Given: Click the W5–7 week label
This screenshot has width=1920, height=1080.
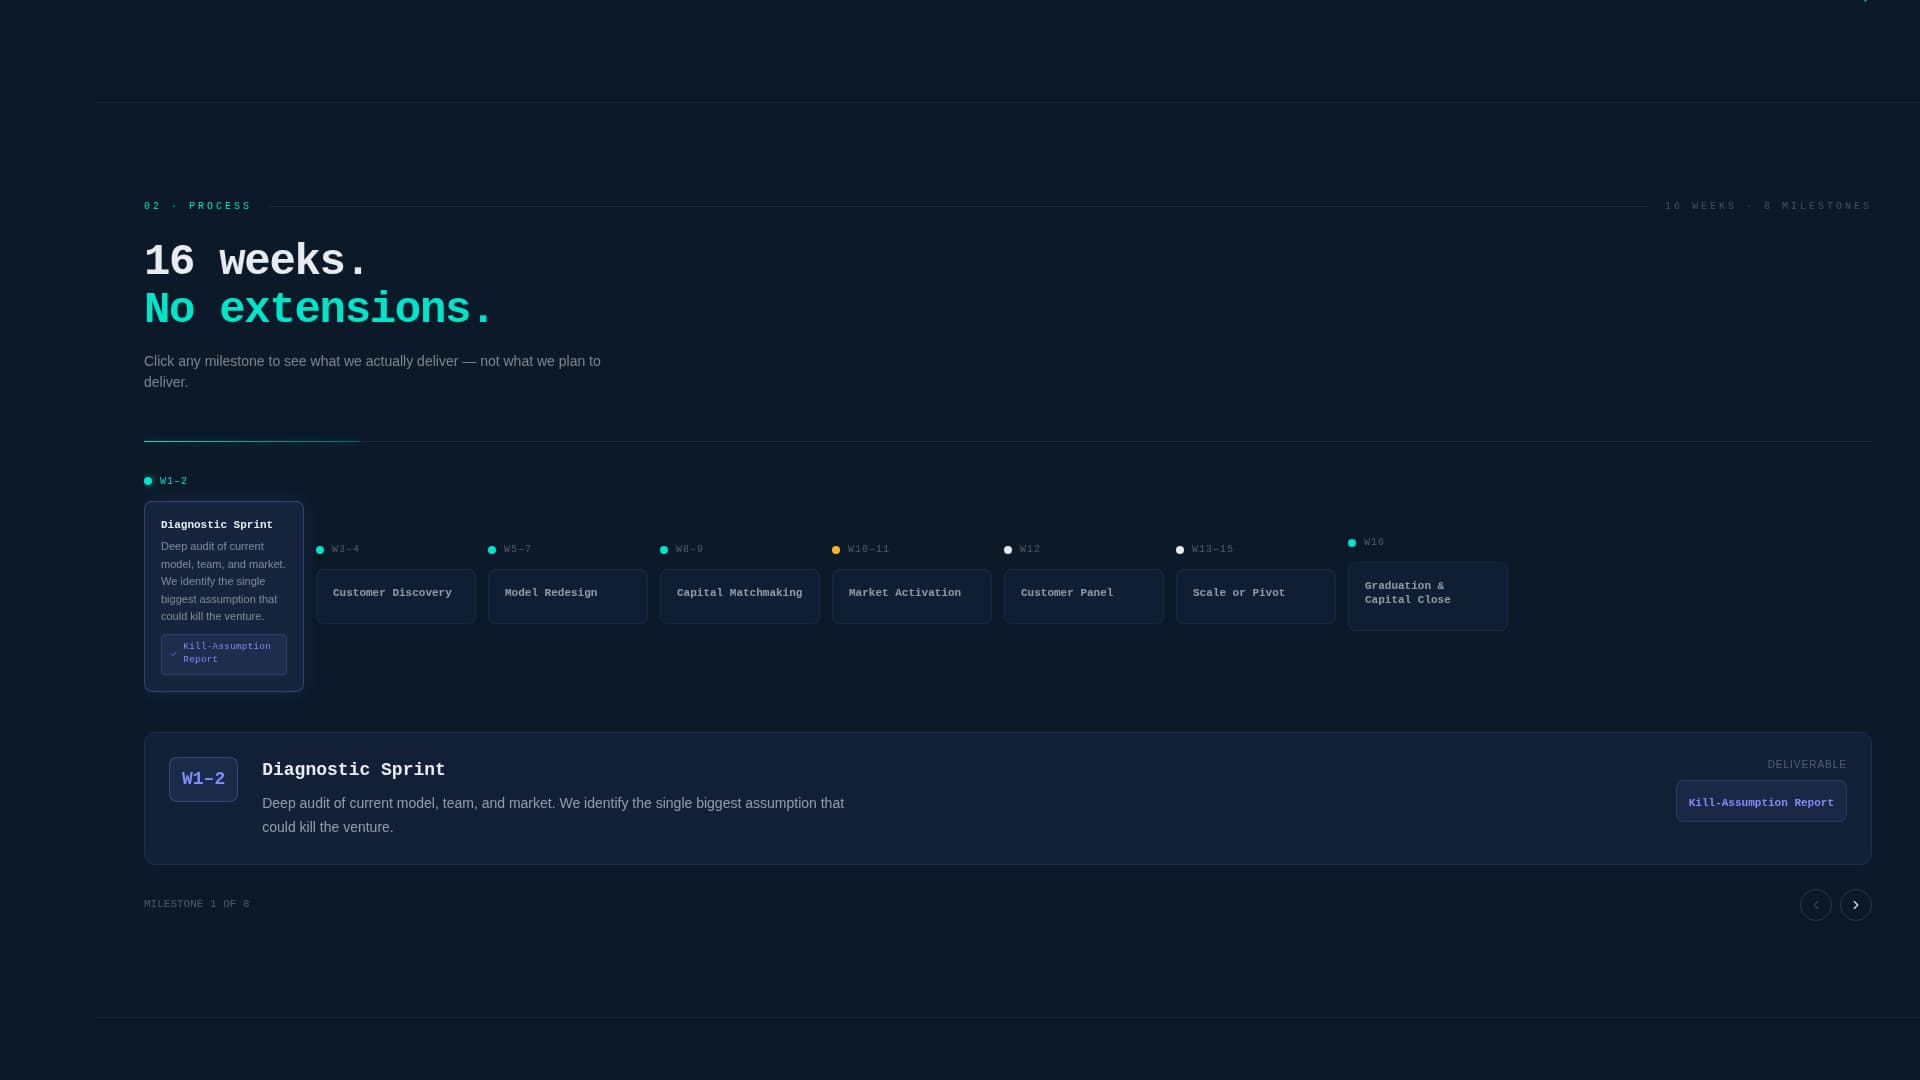Looking at the screenshot, I should (517, 549).
